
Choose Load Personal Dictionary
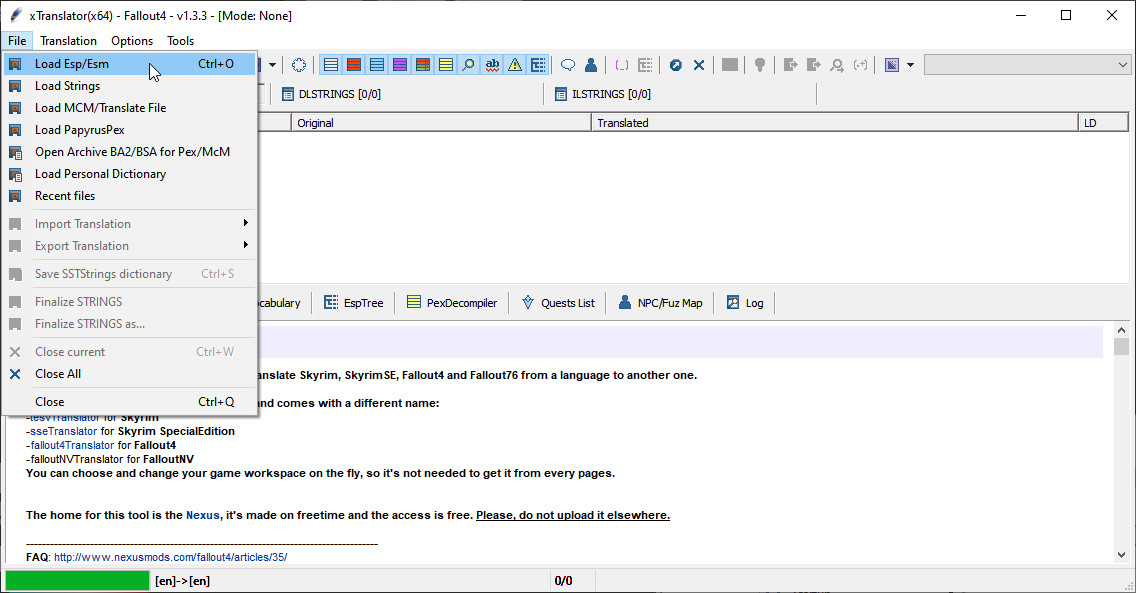tap(130, 174)
